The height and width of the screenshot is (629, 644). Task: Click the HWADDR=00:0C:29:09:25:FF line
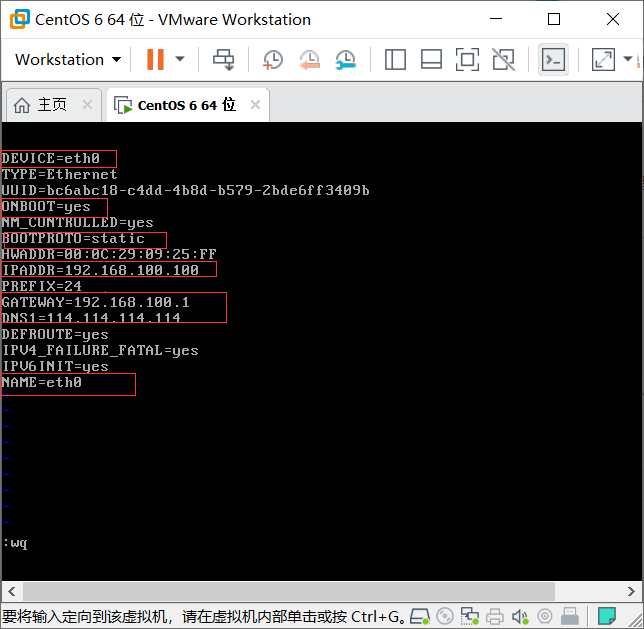pos(109,255)
